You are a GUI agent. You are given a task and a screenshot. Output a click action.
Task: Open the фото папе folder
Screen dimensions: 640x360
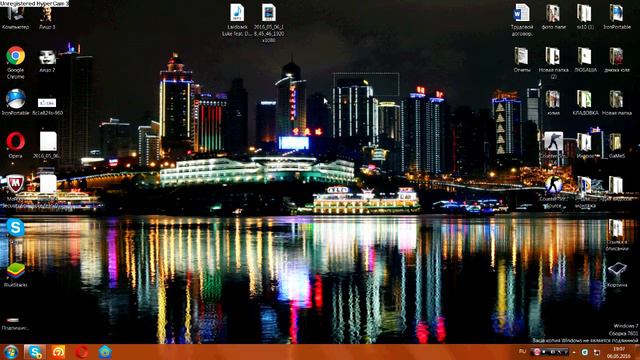point(553,17)
